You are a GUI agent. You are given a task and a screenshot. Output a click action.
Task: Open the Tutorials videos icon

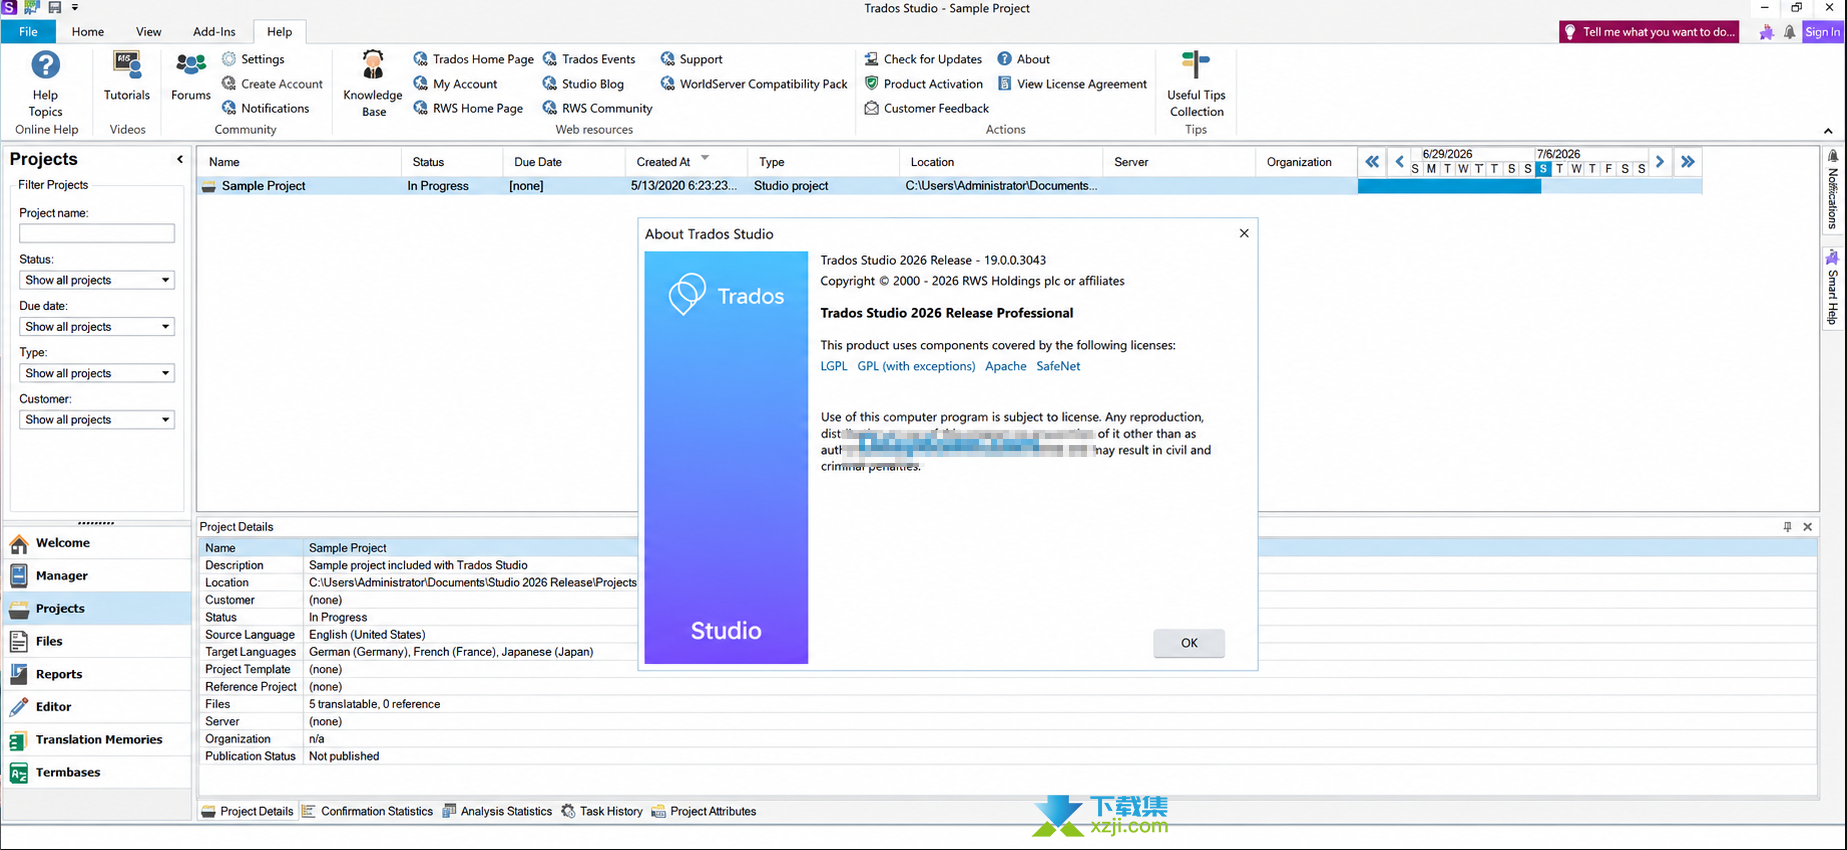coord(127,77)
